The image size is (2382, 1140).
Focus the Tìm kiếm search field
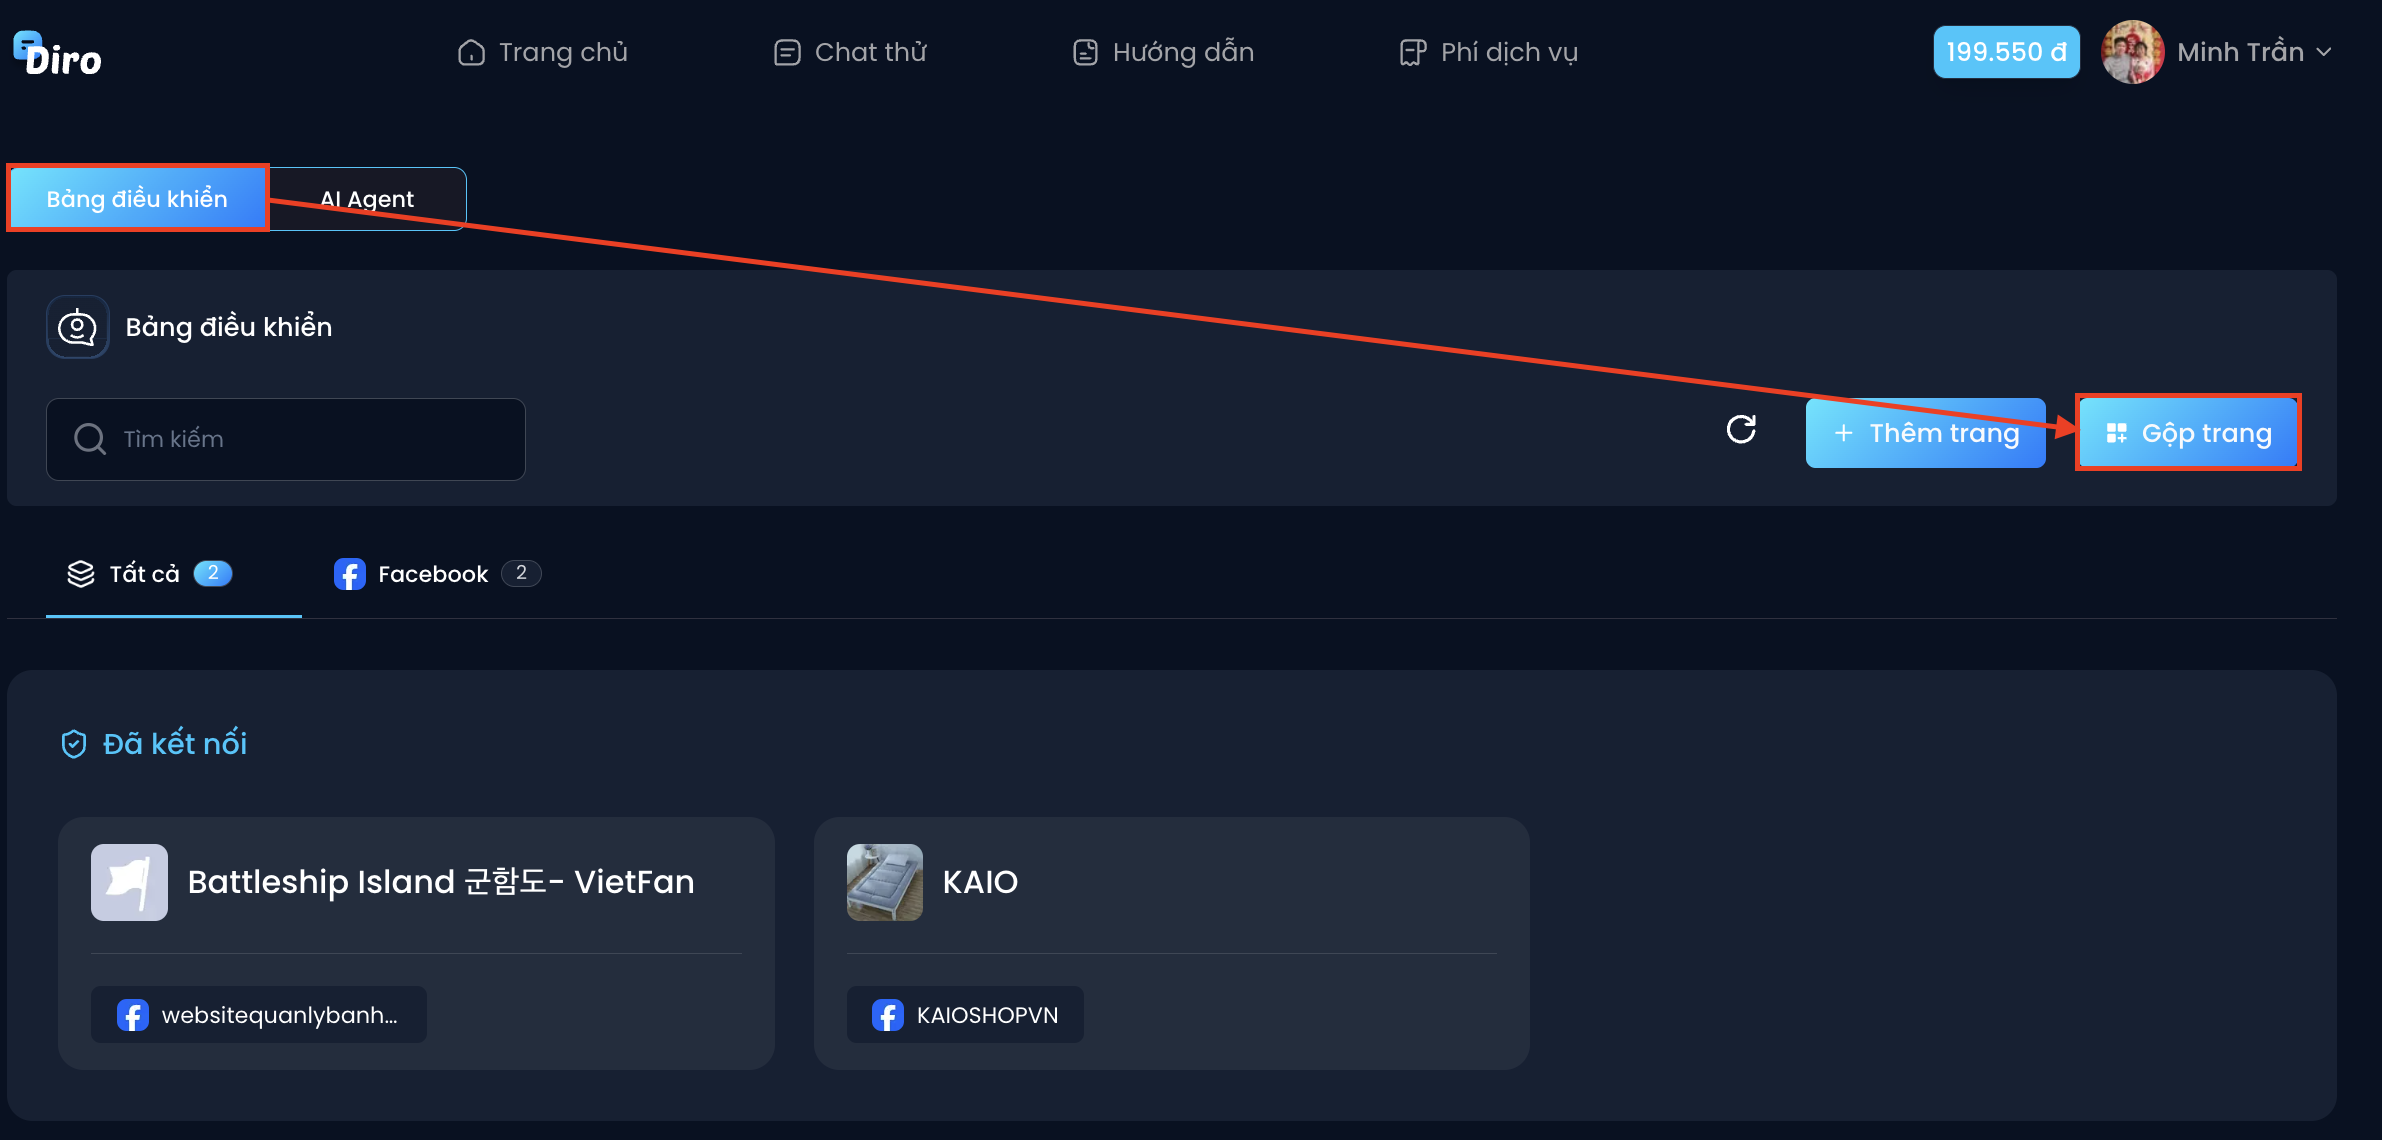pos(286,439)
